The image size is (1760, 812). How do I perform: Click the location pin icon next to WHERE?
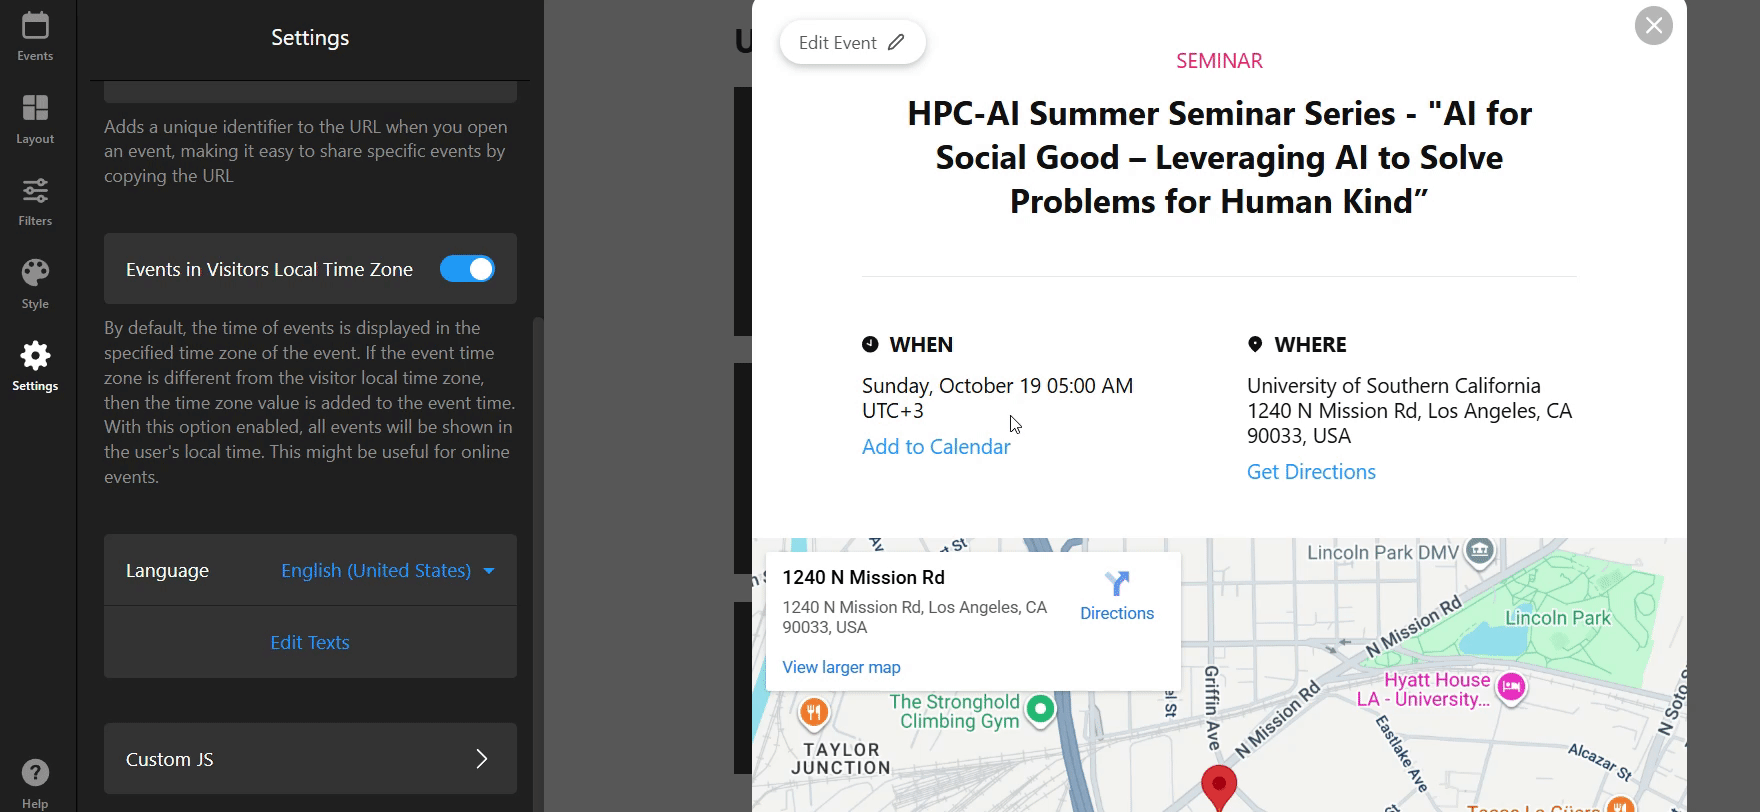point(1255,344)
